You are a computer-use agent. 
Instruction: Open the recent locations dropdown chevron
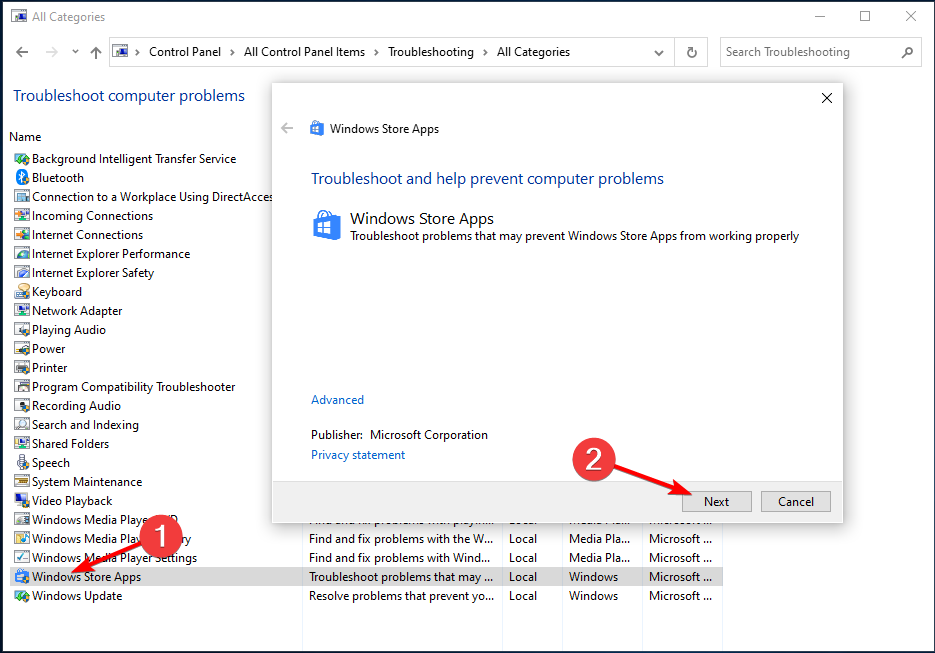click(x=75, y=52)
